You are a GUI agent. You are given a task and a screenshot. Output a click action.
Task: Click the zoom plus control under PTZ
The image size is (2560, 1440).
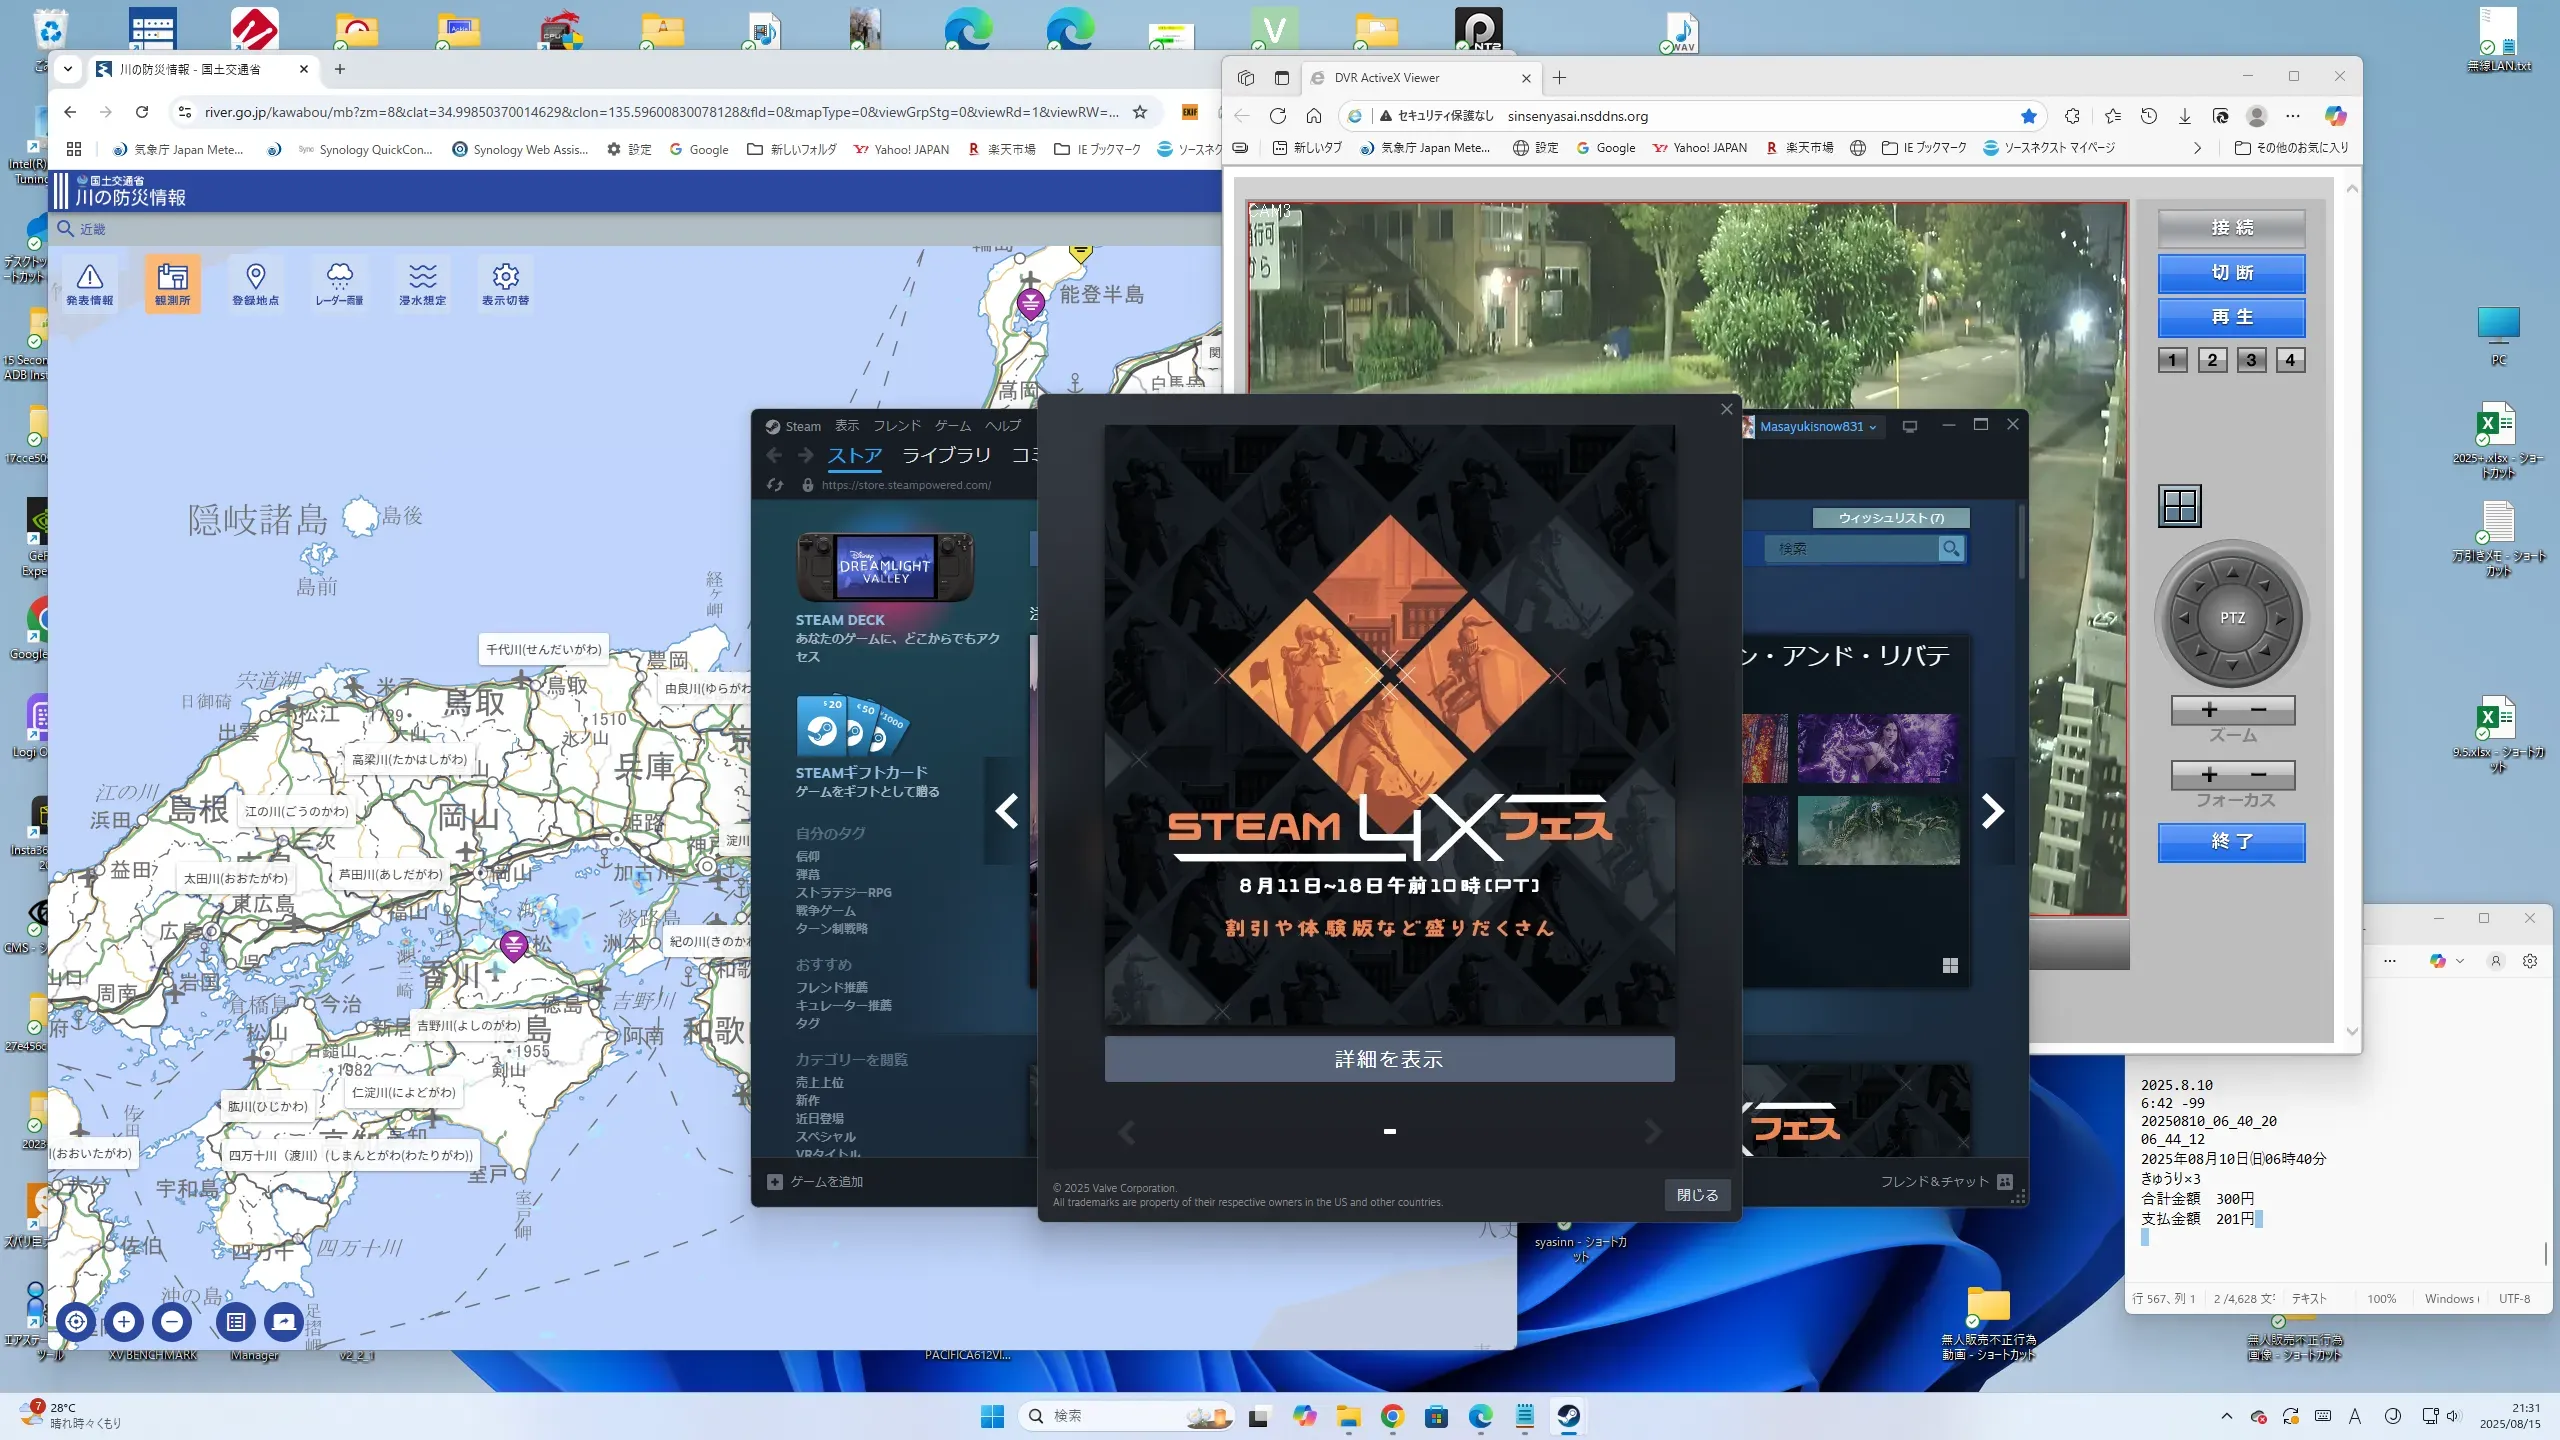pos(2209,710)
